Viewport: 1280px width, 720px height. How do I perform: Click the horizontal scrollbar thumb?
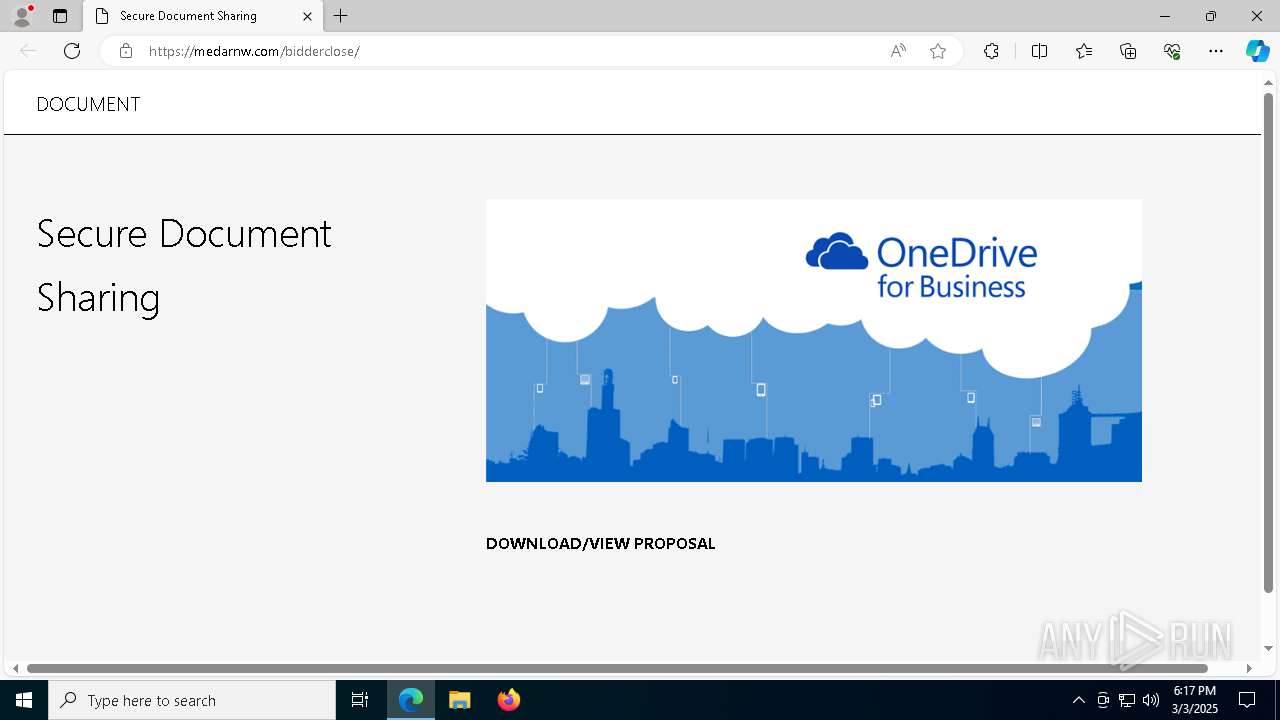tap(617, 668)
